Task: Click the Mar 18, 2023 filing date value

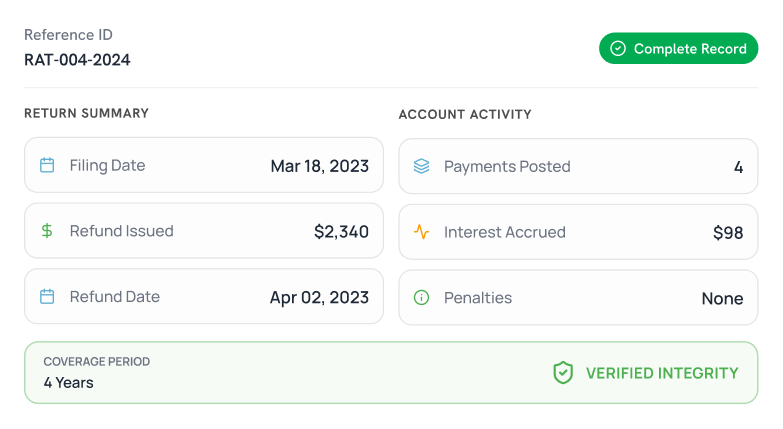Action: click(x=319, y=166)
